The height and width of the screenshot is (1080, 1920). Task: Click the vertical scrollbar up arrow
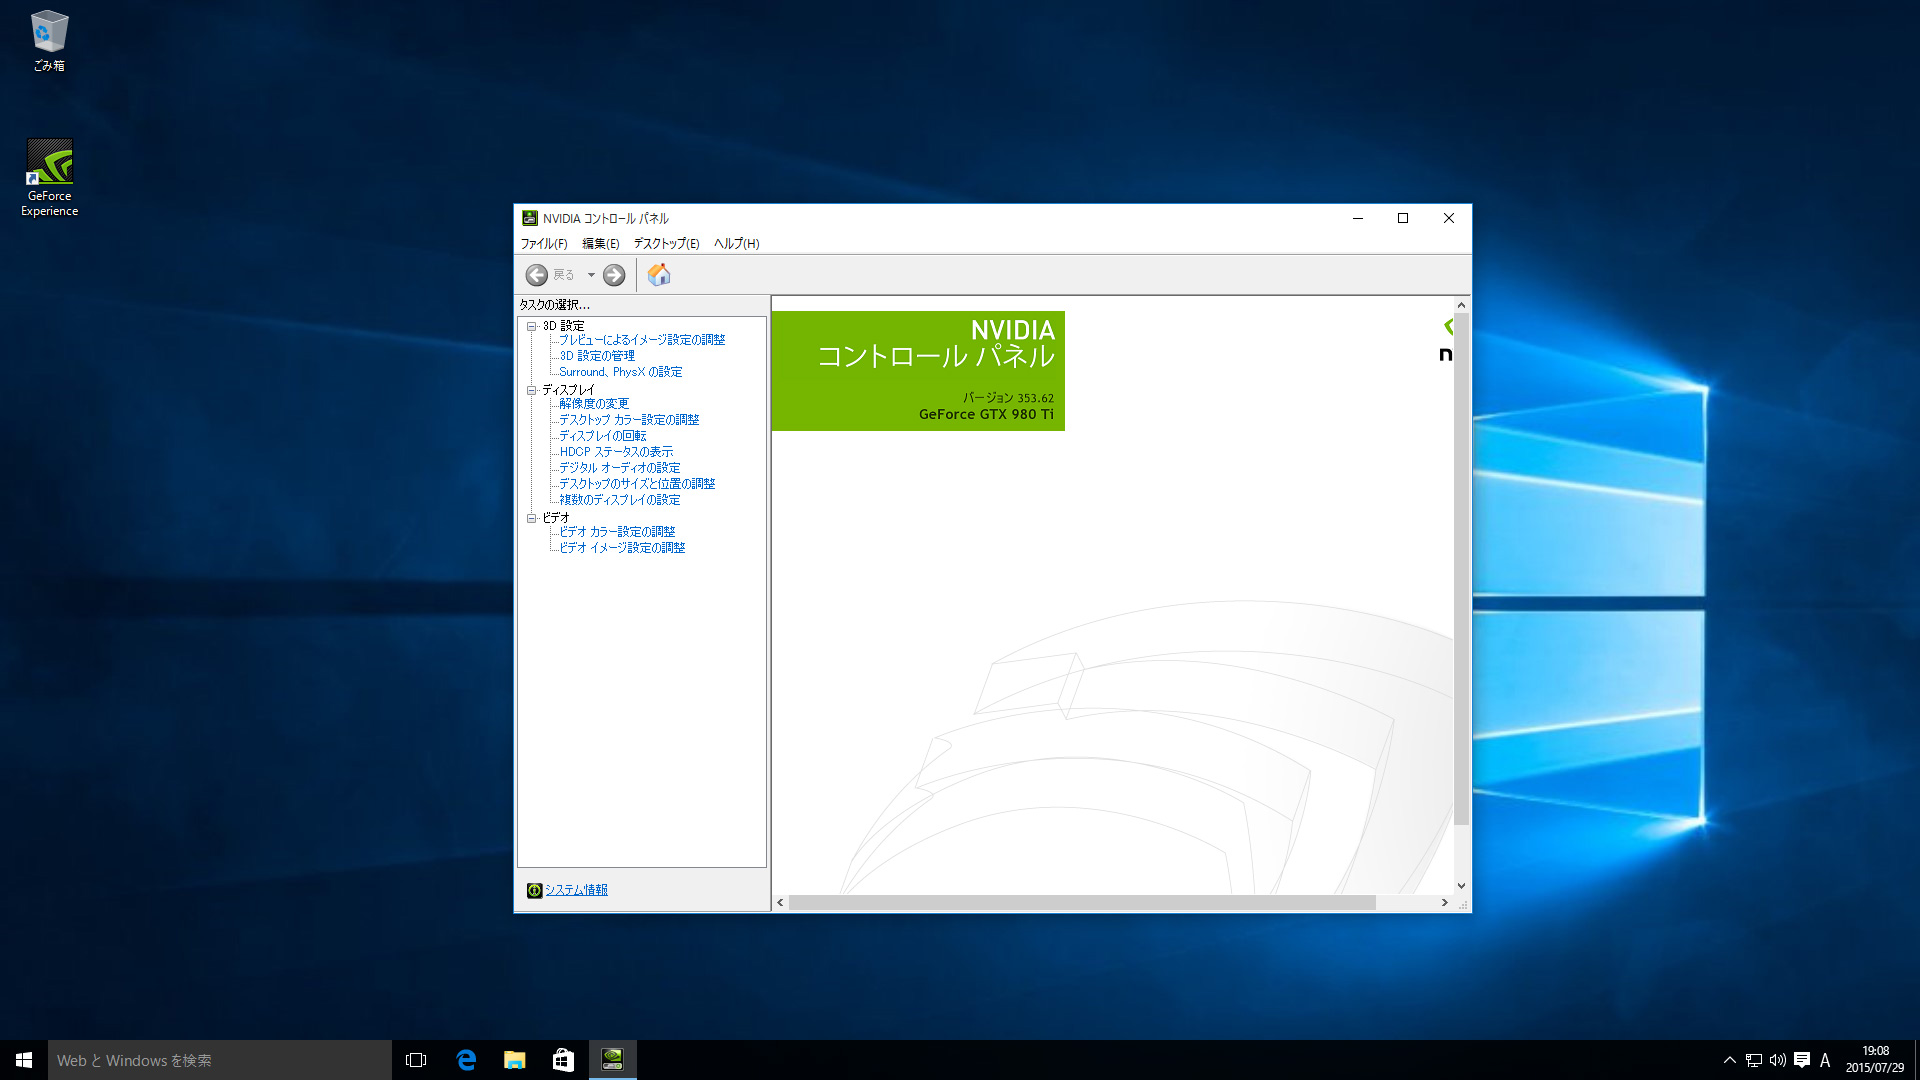1461,305
